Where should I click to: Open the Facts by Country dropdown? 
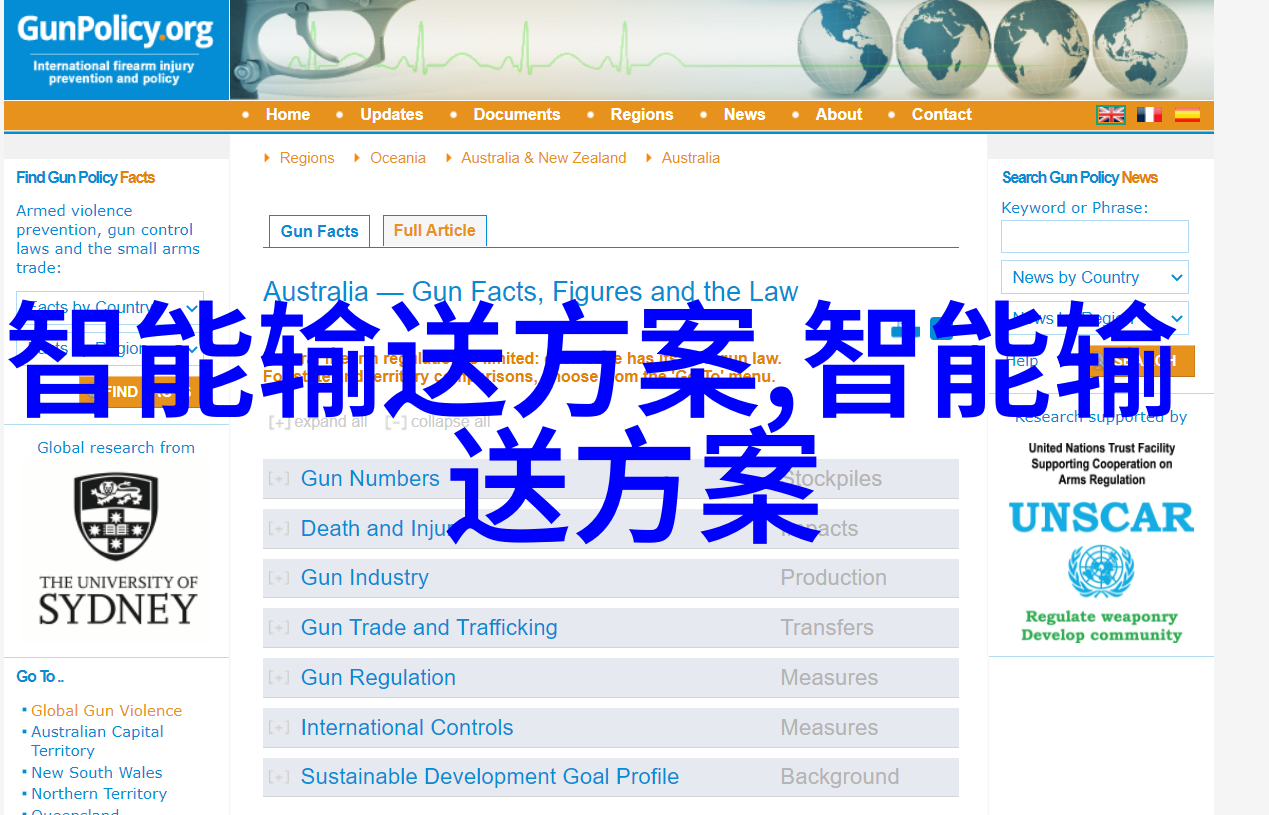tap(110, 307)
